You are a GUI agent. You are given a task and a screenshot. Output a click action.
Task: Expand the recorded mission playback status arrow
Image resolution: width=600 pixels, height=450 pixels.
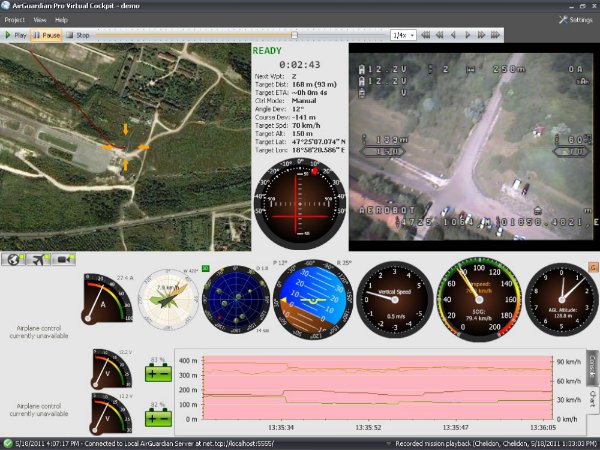[x=390, y=442]
